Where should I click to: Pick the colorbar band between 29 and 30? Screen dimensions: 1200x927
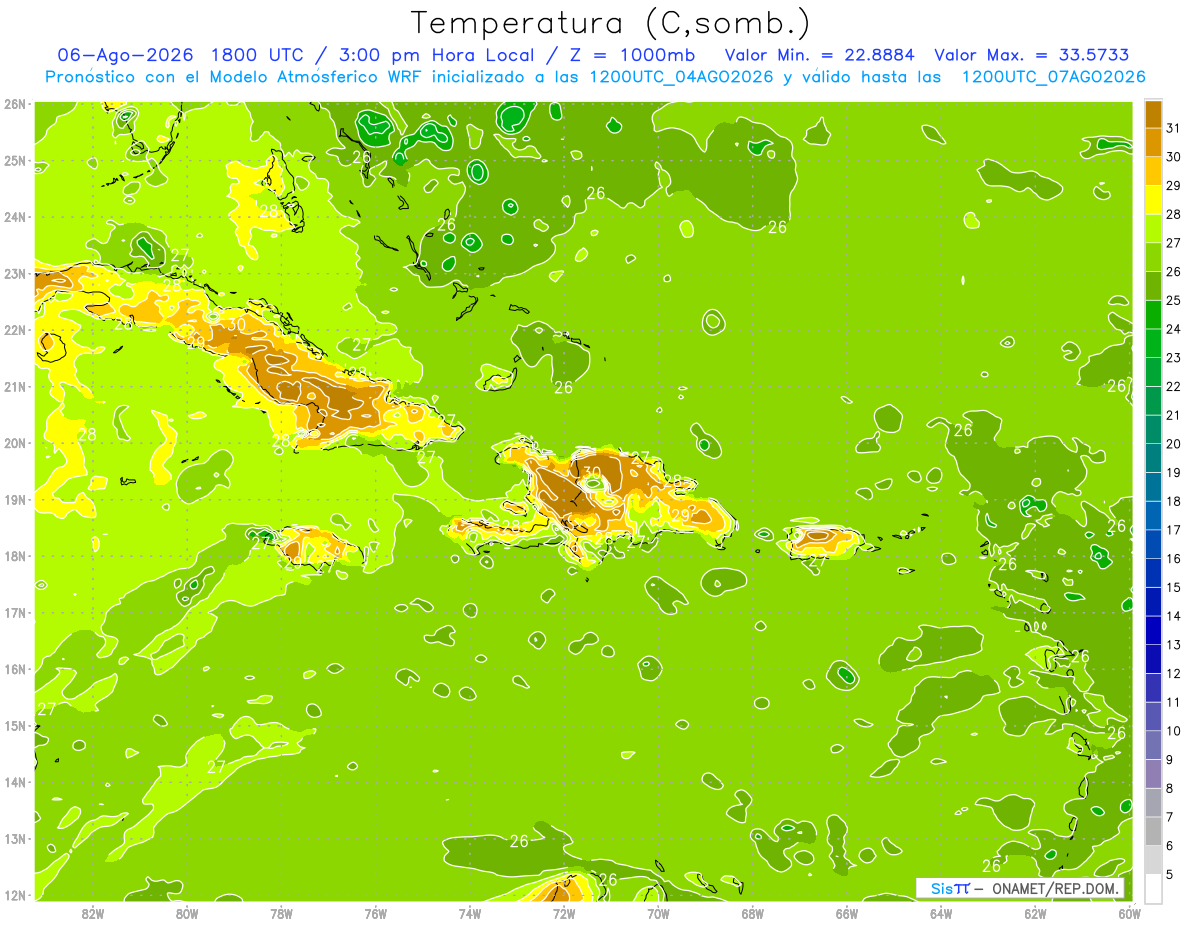click(1153, 171)
